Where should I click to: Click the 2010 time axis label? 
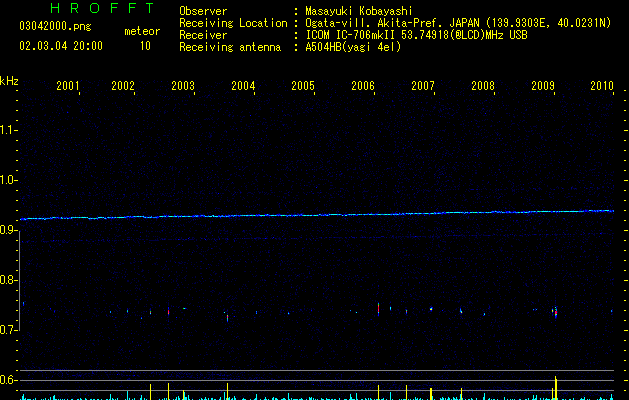[602, 85]
